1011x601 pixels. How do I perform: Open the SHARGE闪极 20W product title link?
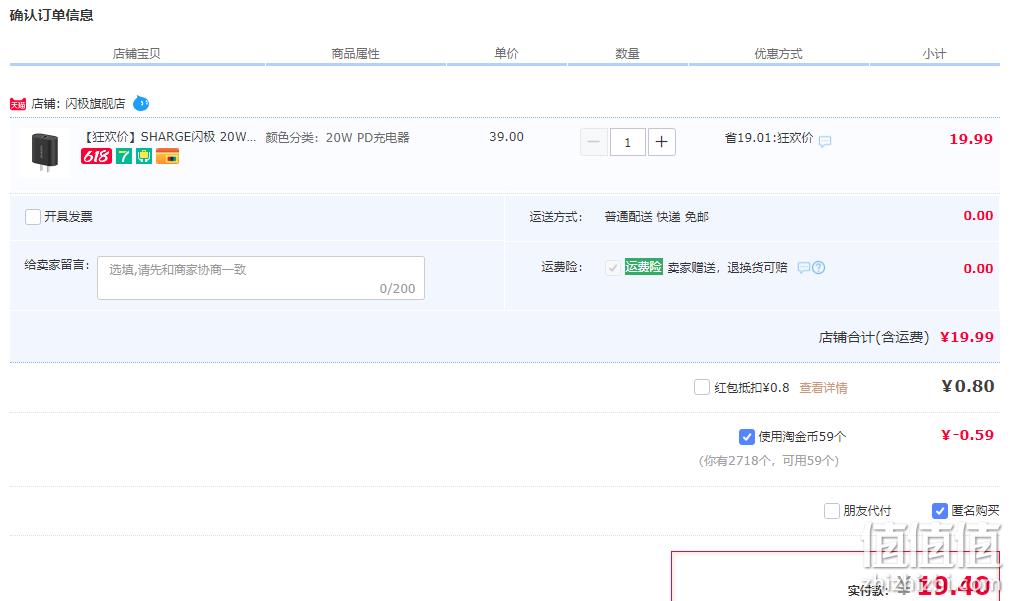170,137
